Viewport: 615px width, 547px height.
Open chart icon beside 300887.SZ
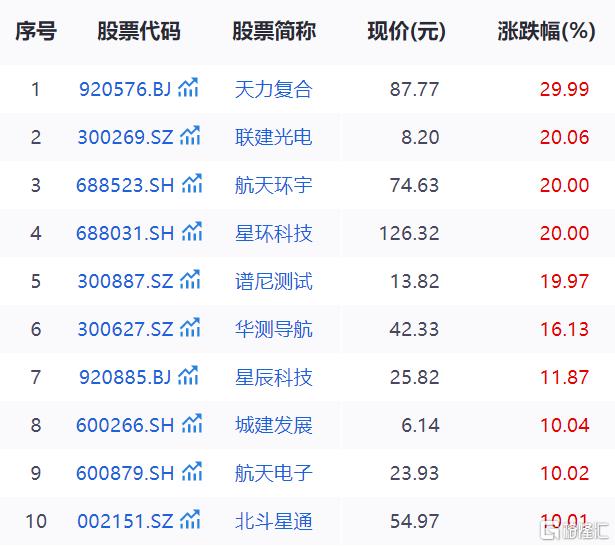coord(190,280)
